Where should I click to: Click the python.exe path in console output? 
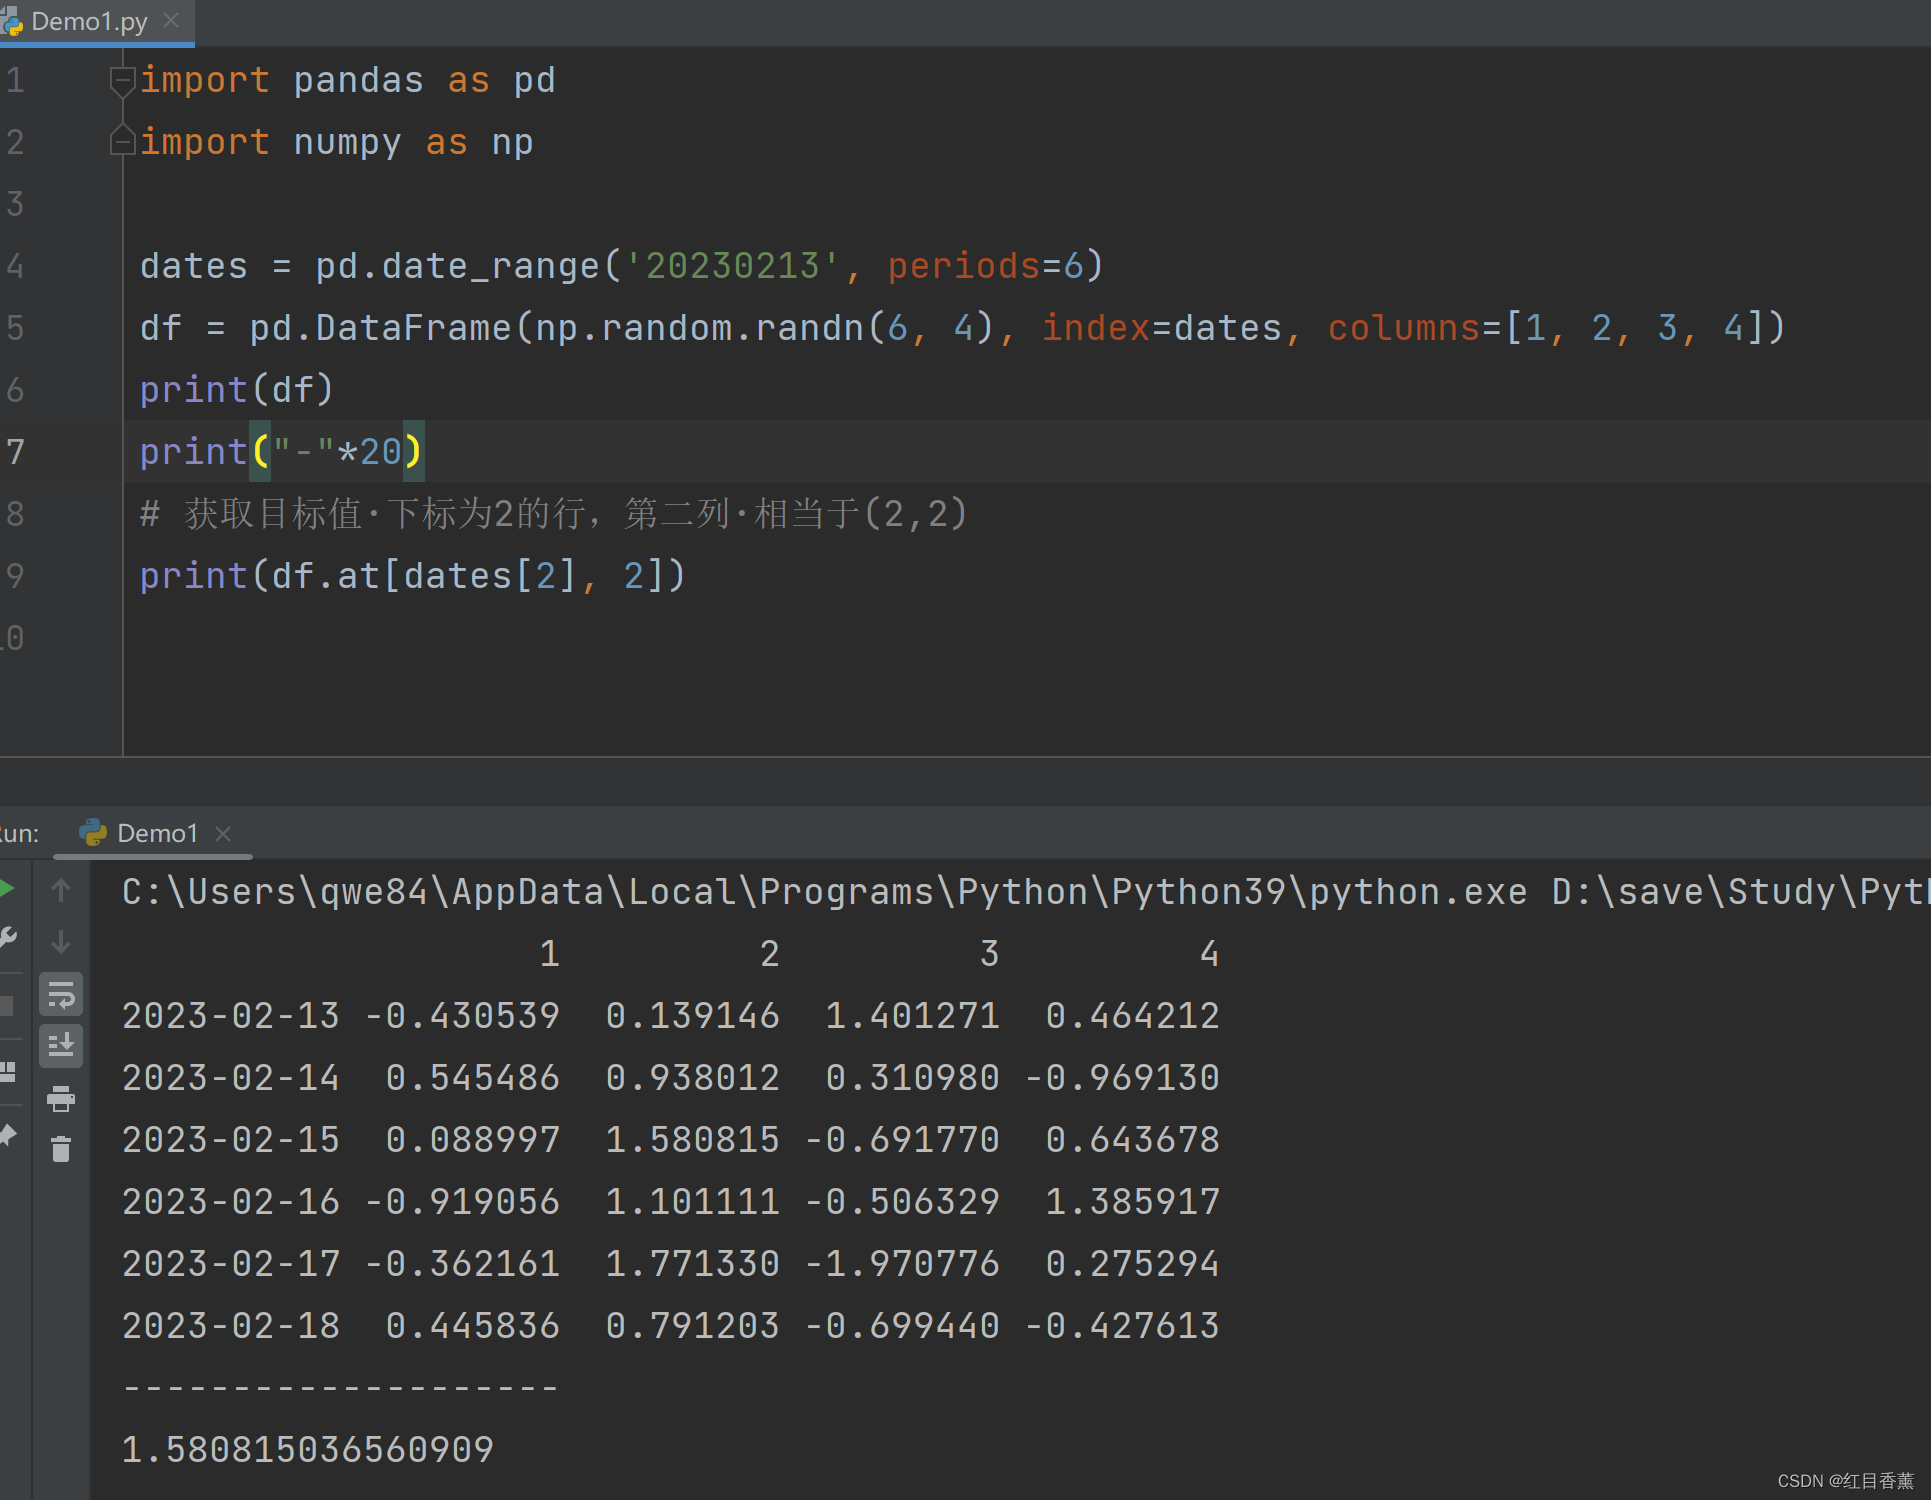[824, 892]
